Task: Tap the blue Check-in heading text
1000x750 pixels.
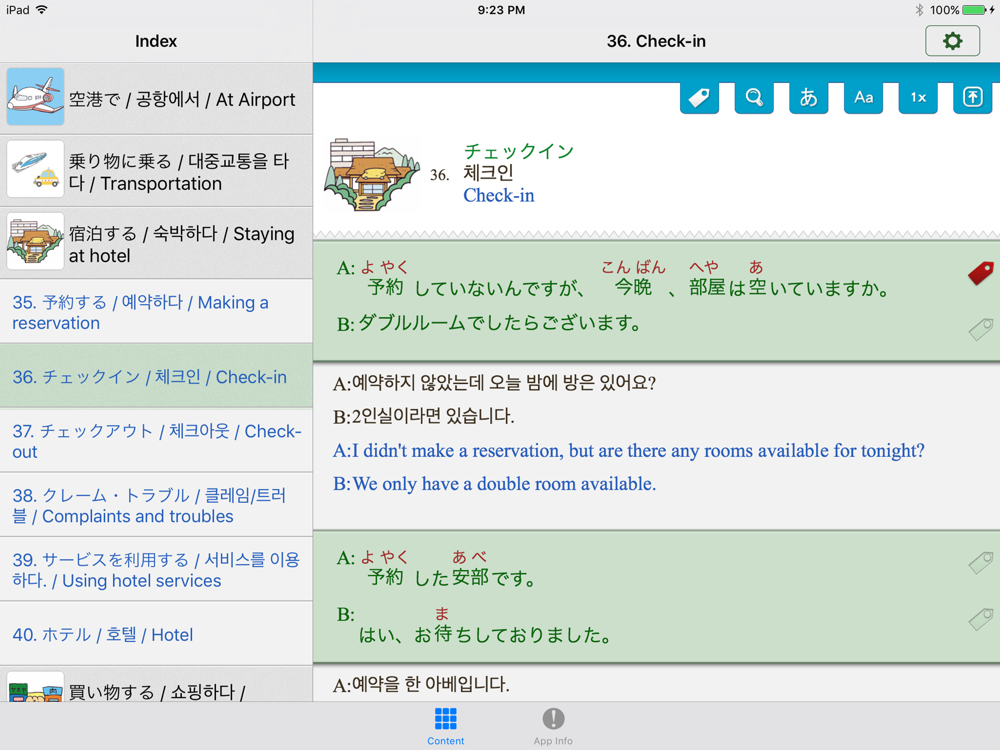Action: (499, 195)
